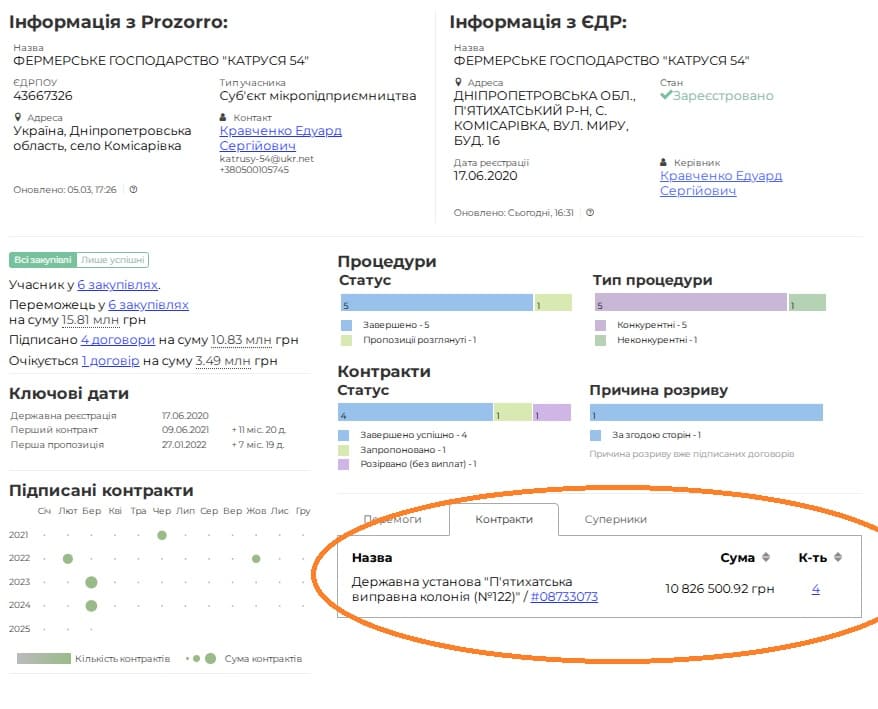The height and width of the screenshot is (709, 878).
Task: Click help icon beside ЄДР update time 16:31
Action: coord(590,212)
